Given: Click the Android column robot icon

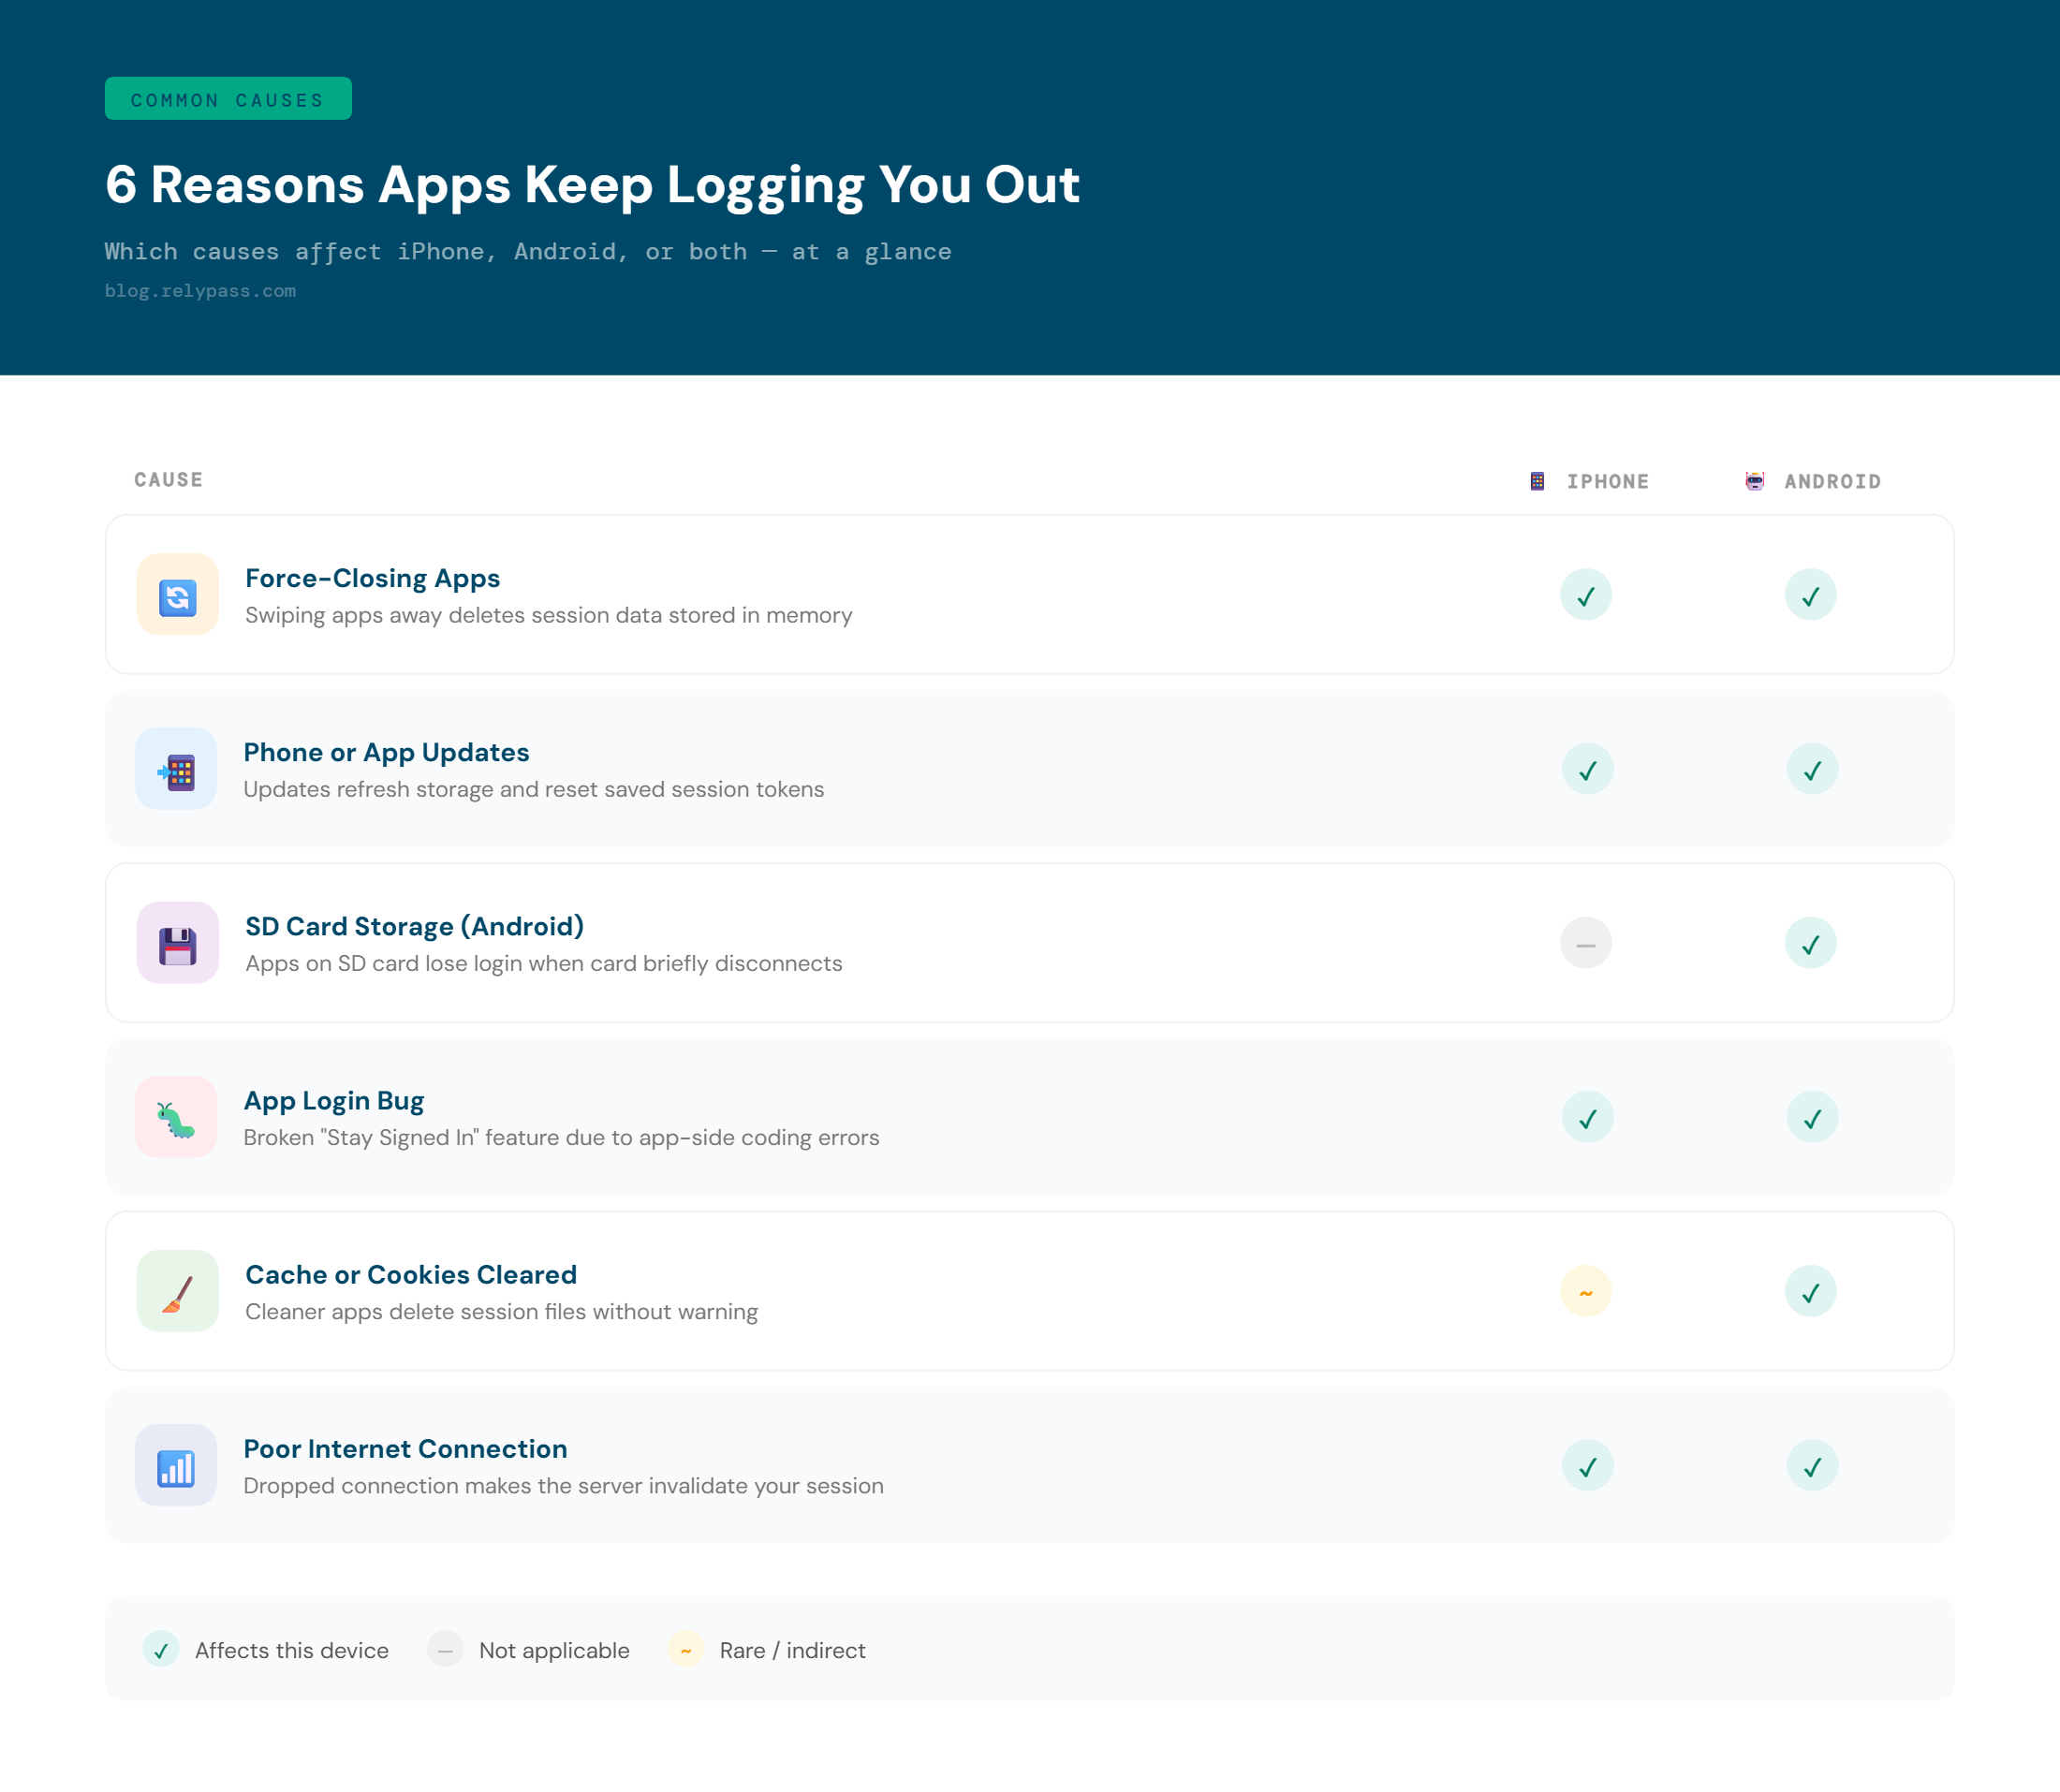Looking at the screenshot, I should click(x=1755, y=481).
